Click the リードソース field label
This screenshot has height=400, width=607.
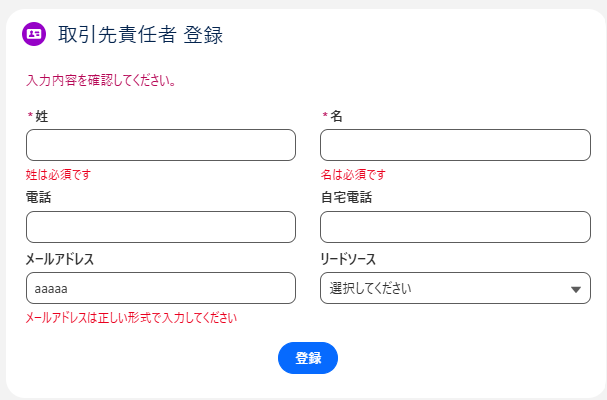pos(348,260)
